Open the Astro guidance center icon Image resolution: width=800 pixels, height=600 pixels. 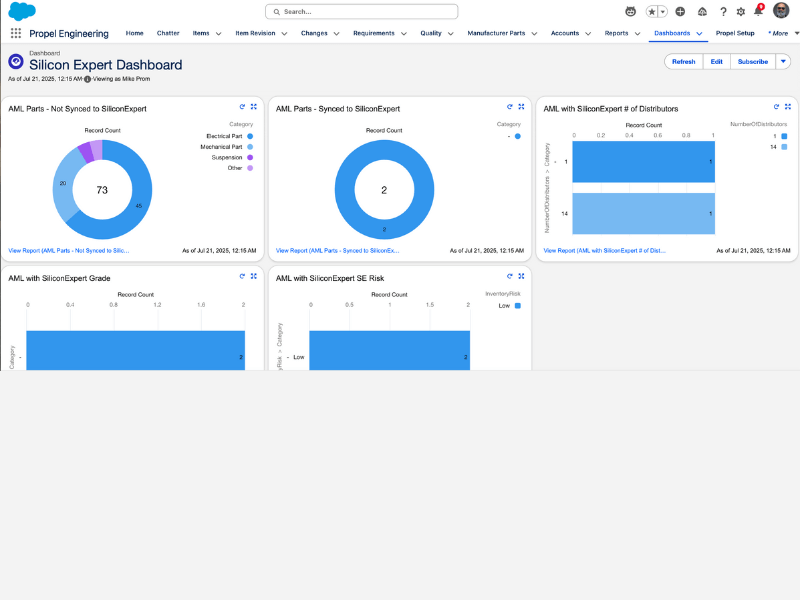click(x=631, y=11)
